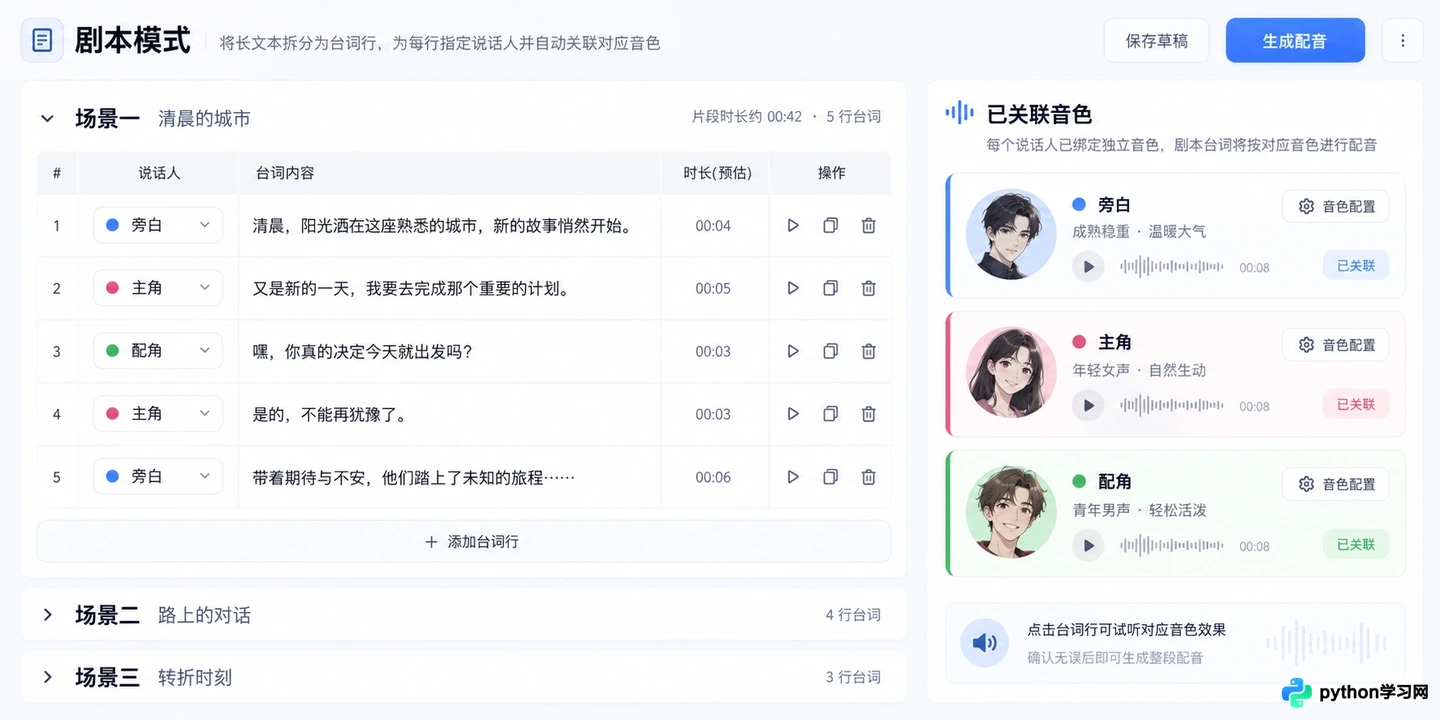Open speaker dropdown for row 5 旁白
Screen dimensions: 1440x720
(158, 477)
